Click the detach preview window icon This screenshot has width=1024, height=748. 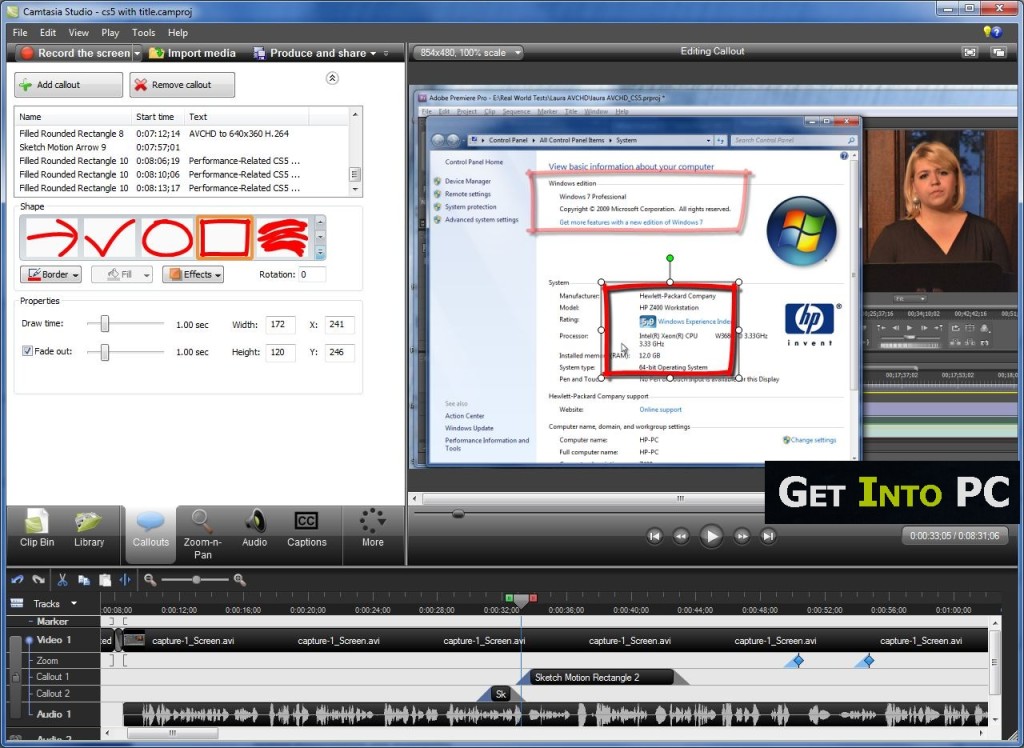998,52
